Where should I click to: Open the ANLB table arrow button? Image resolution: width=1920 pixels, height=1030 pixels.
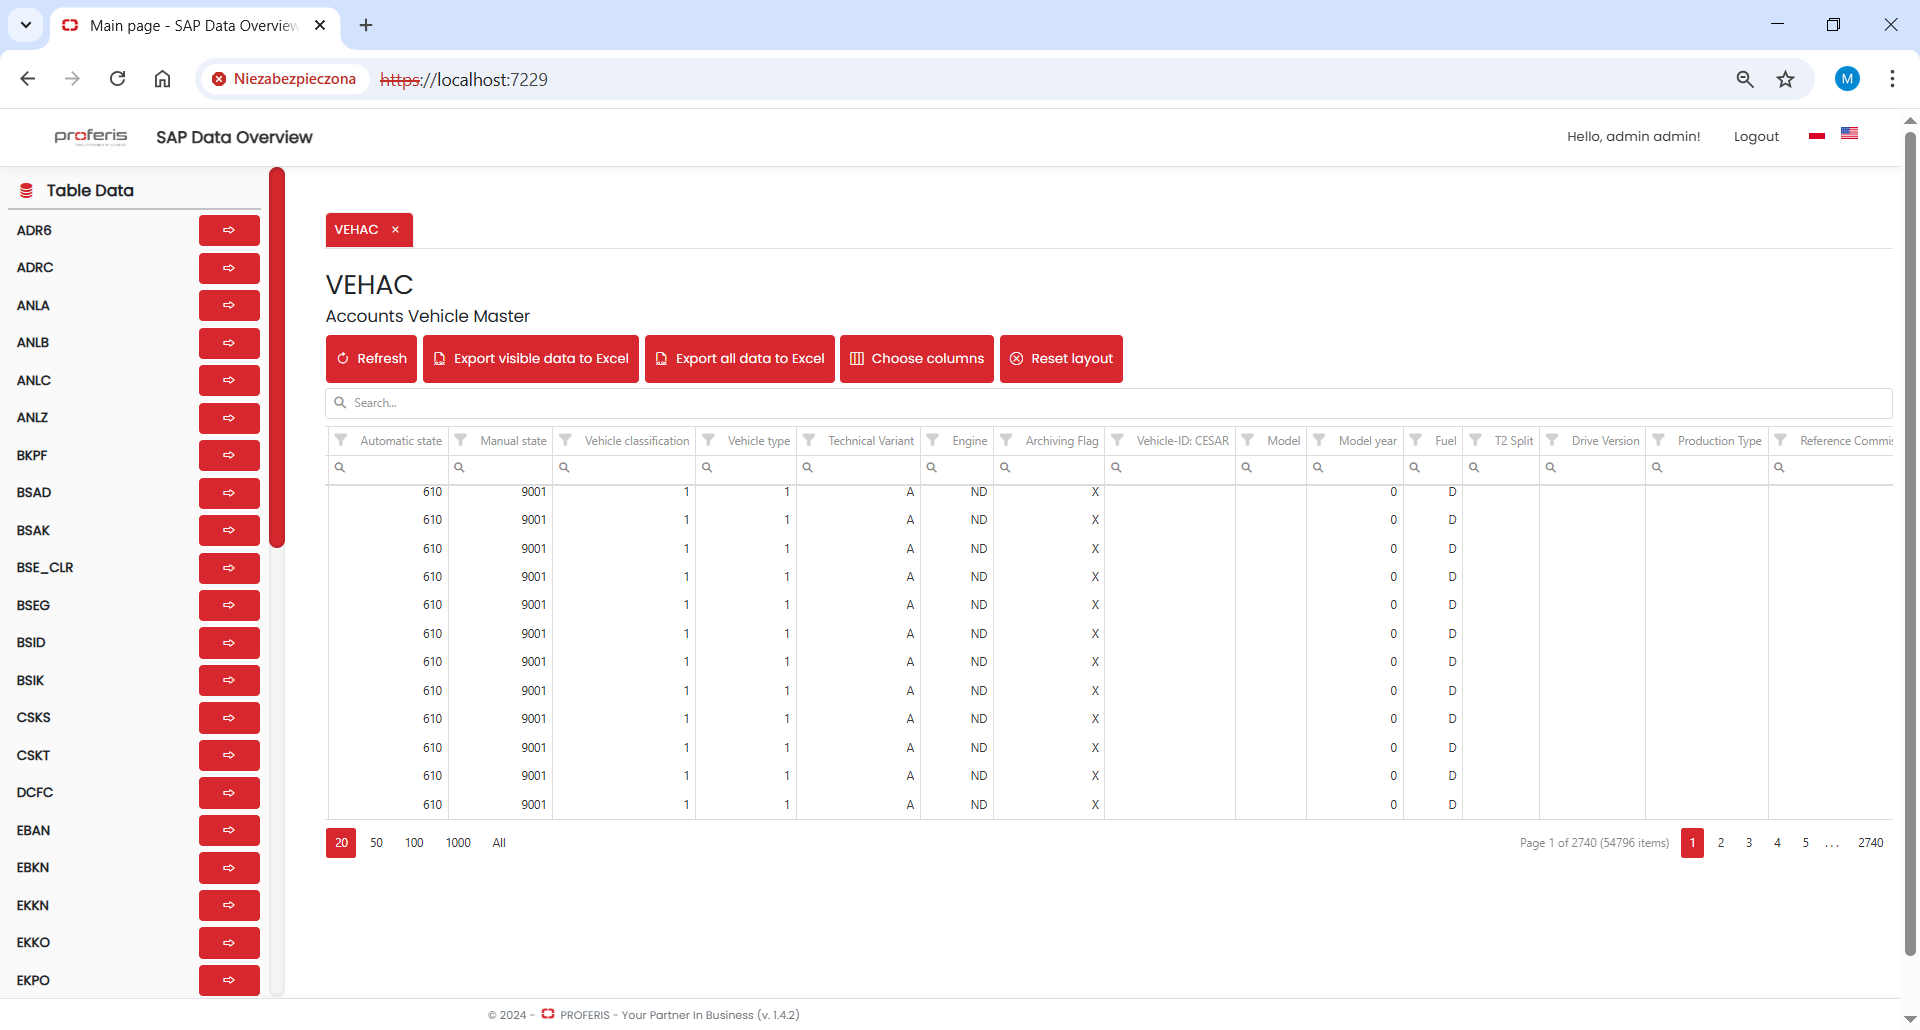pyautogui.click(x=229, y=343)
